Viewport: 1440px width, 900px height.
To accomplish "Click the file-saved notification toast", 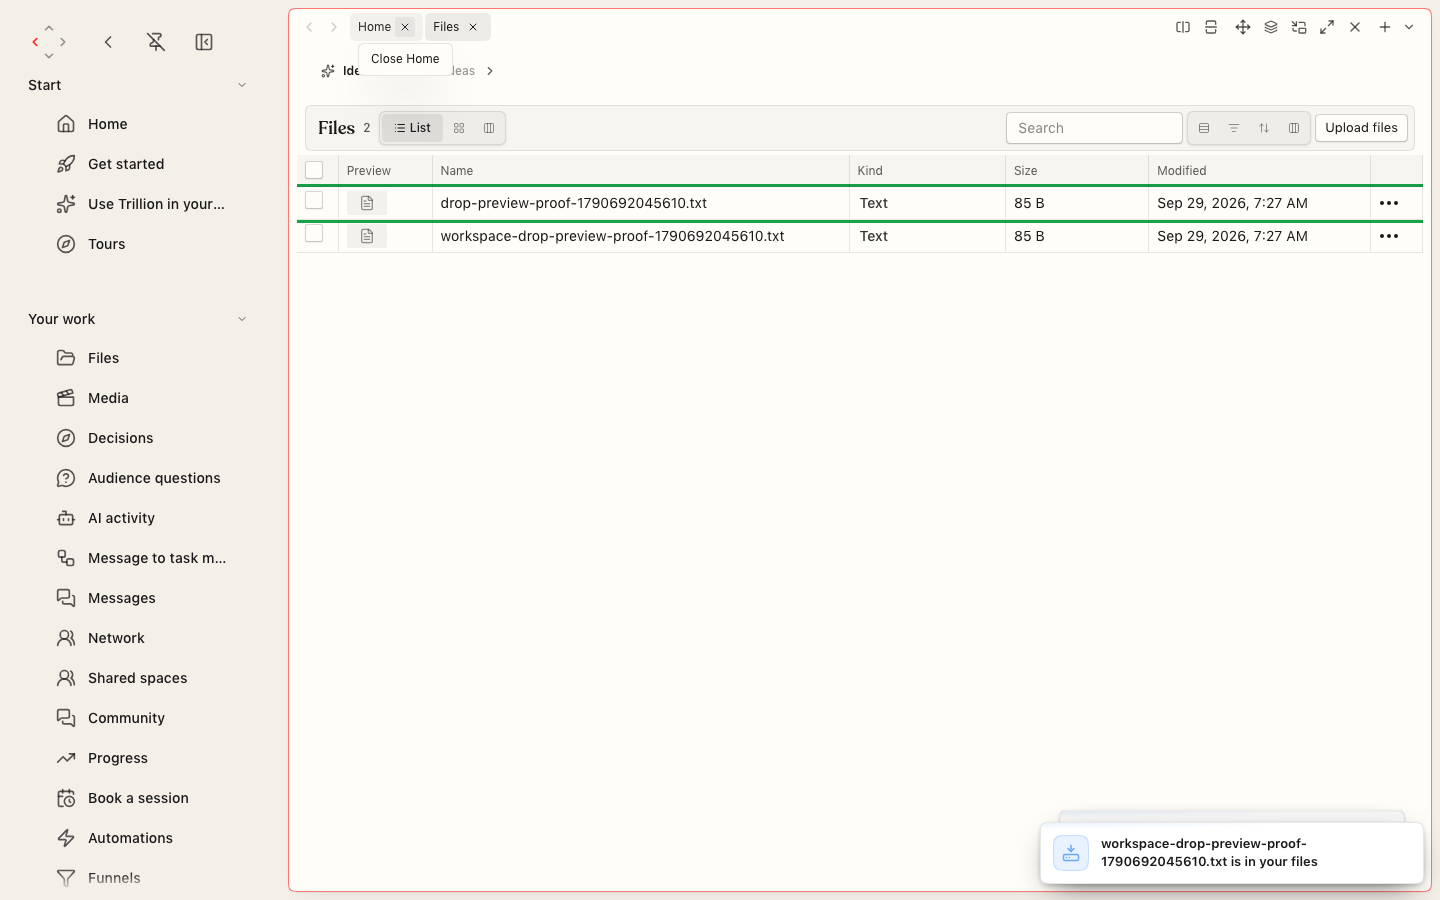I will 1231,853.
